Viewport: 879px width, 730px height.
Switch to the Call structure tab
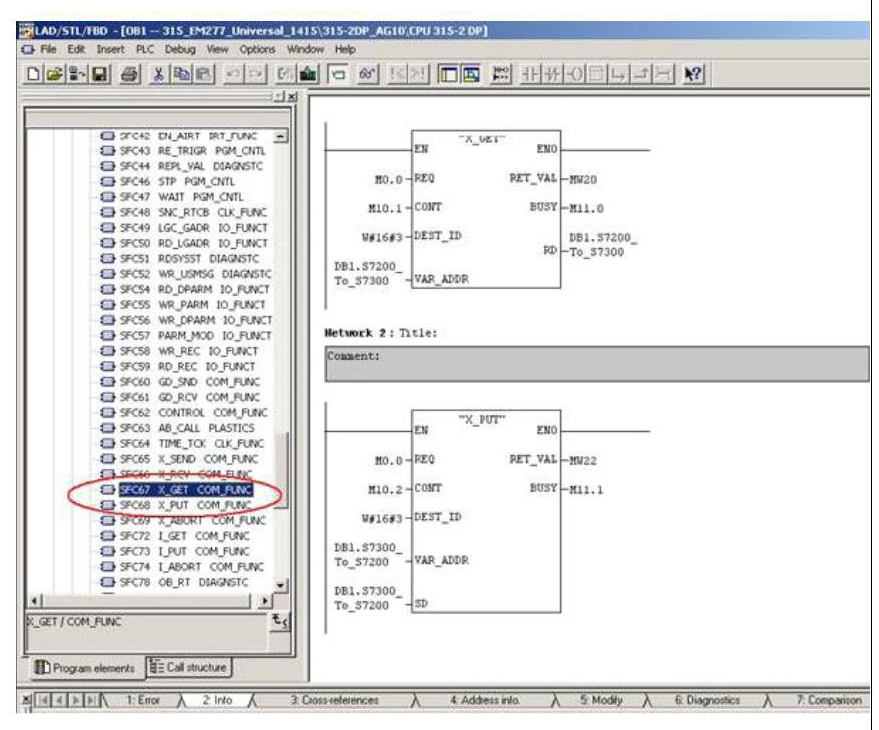[x=188, y=667]
